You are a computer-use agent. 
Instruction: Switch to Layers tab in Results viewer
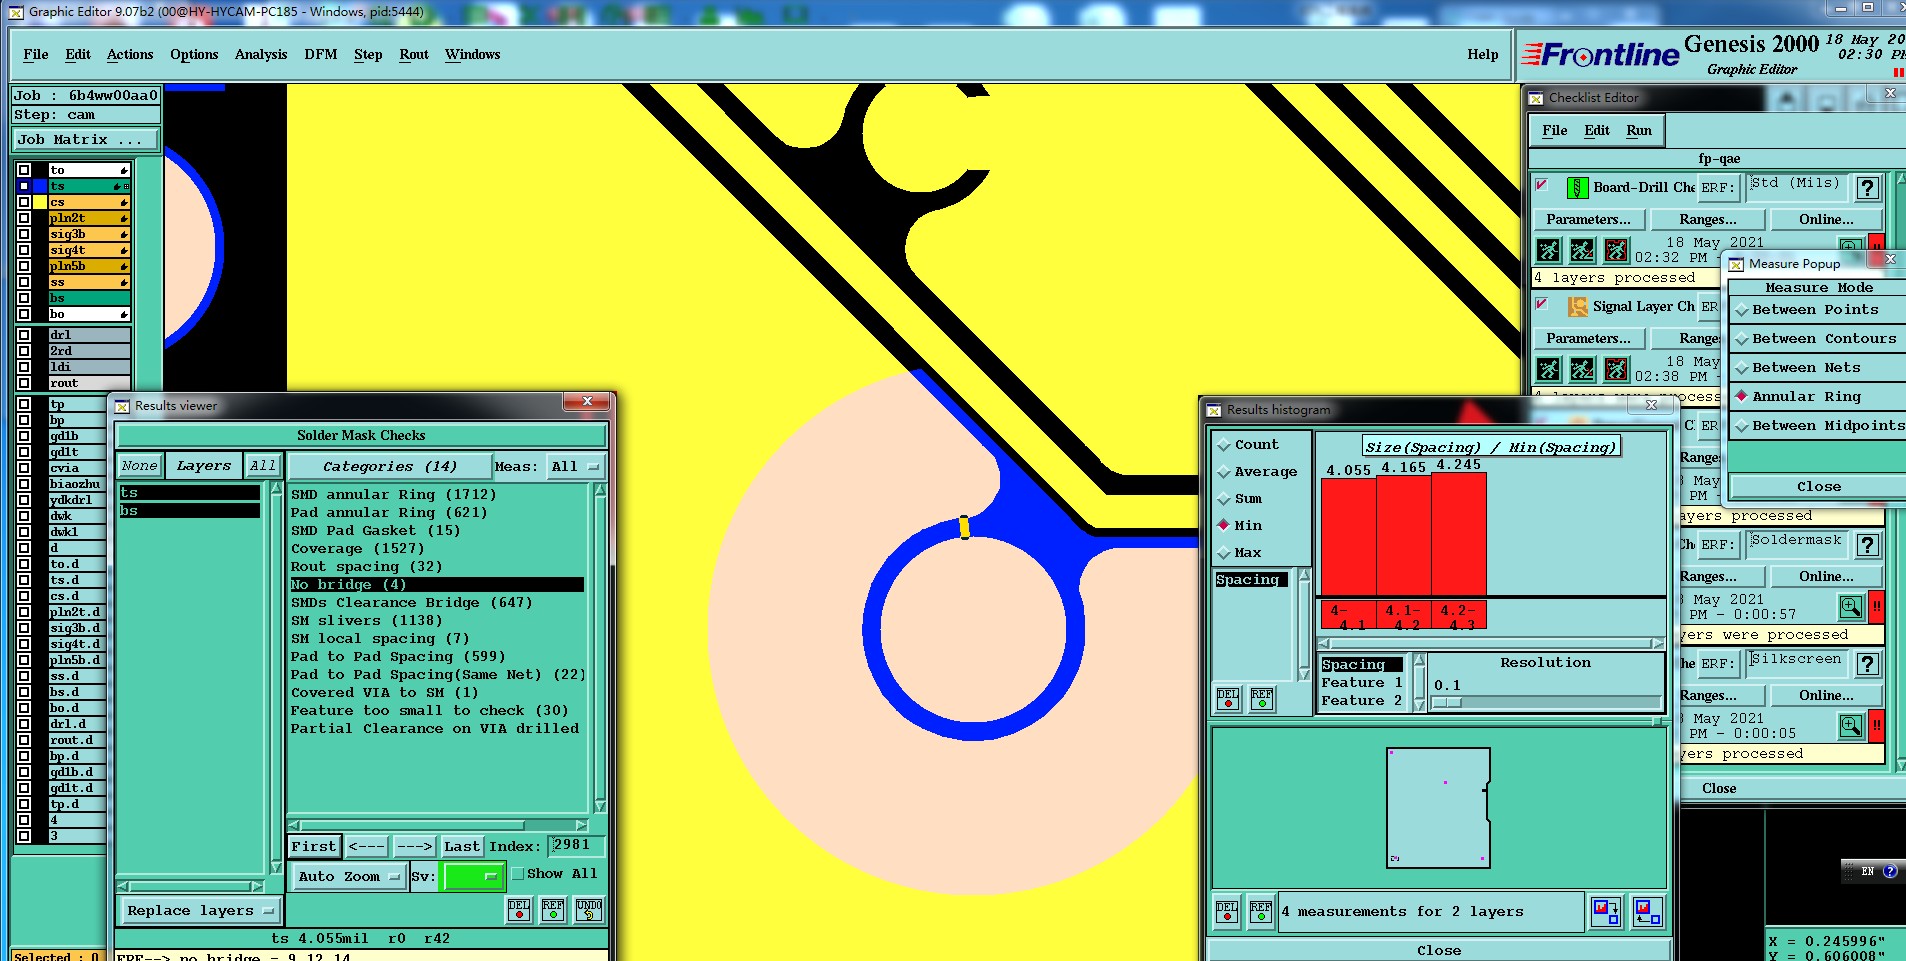coord(204,466)
